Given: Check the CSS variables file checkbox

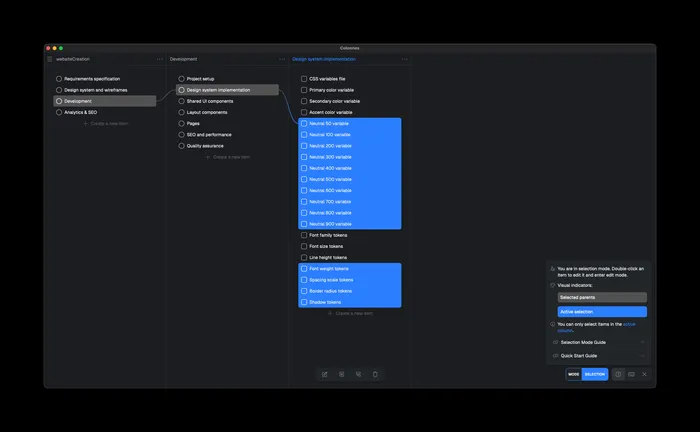Looking at the screenshot, I should click(x=304, y=79).
